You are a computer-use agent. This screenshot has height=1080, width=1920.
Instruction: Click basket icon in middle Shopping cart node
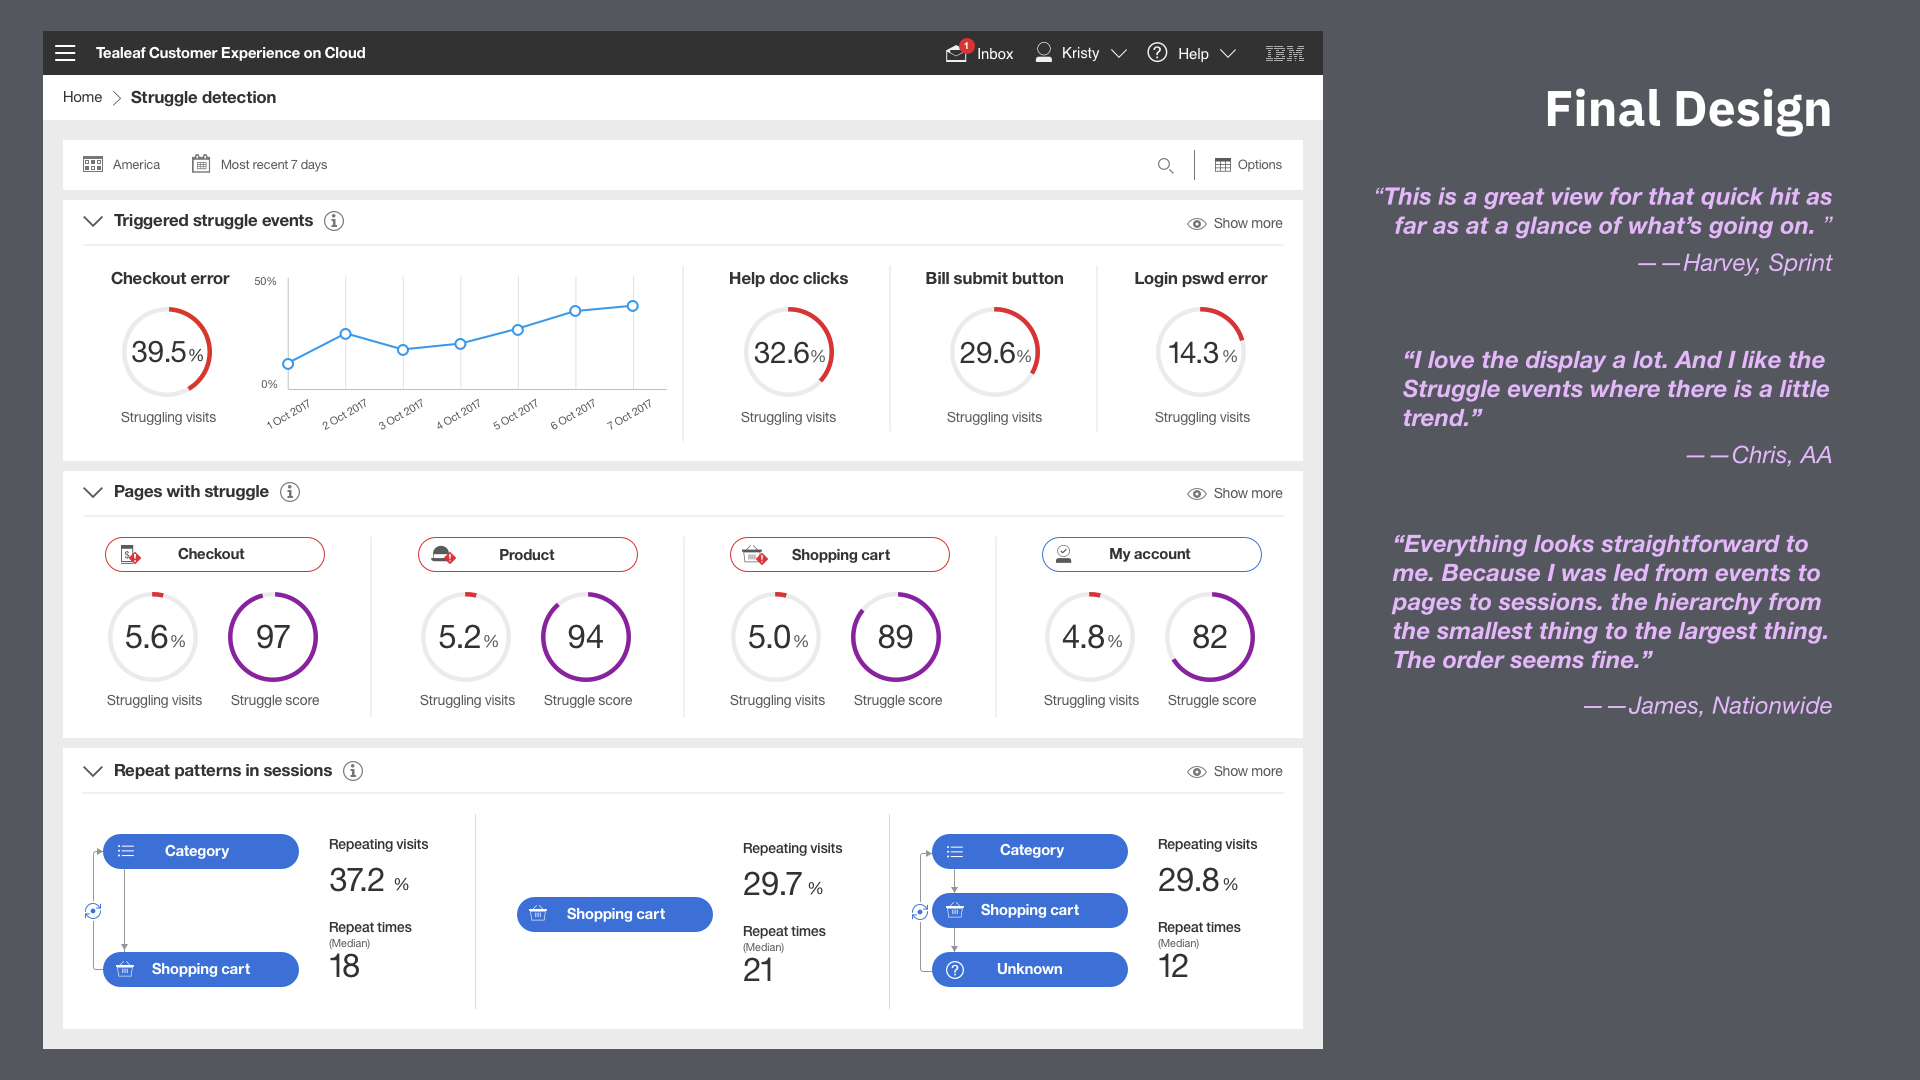pyautogui.click(x=538, y=914)
